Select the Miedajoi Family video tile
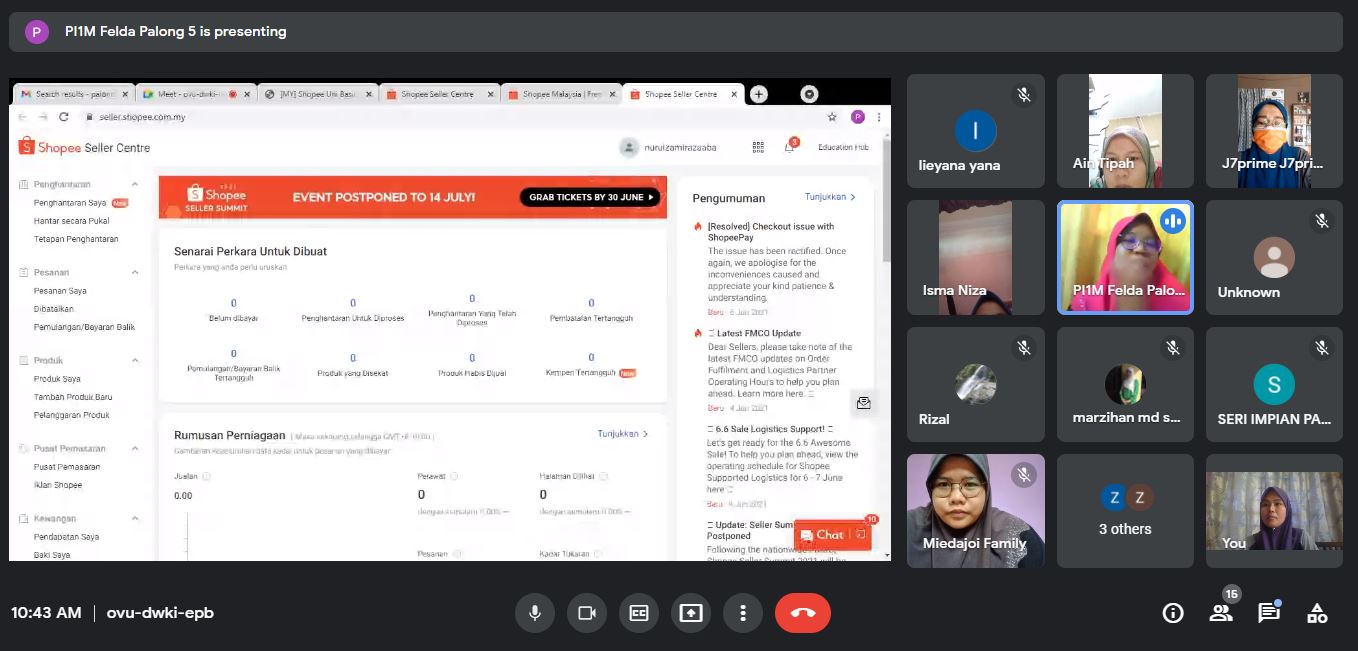This screenshot has width=1358, height=651. coord(975,511)
